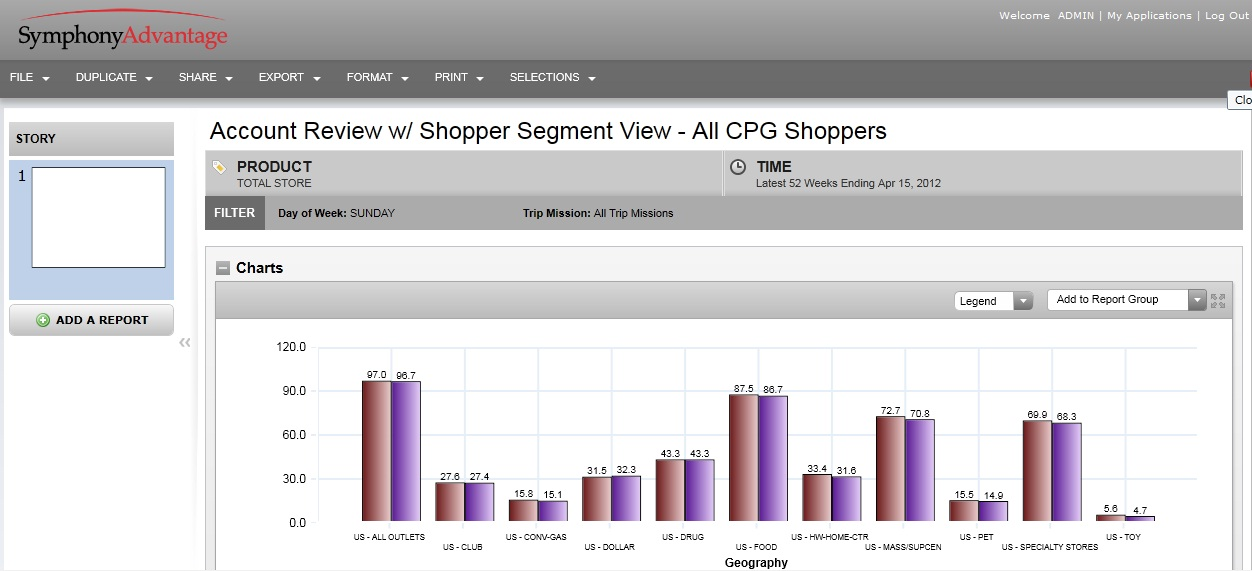Click the green plus Add Report icon
Image resolution: width=1252 pixels, height=571 pixels.
(x=43, y=320)
